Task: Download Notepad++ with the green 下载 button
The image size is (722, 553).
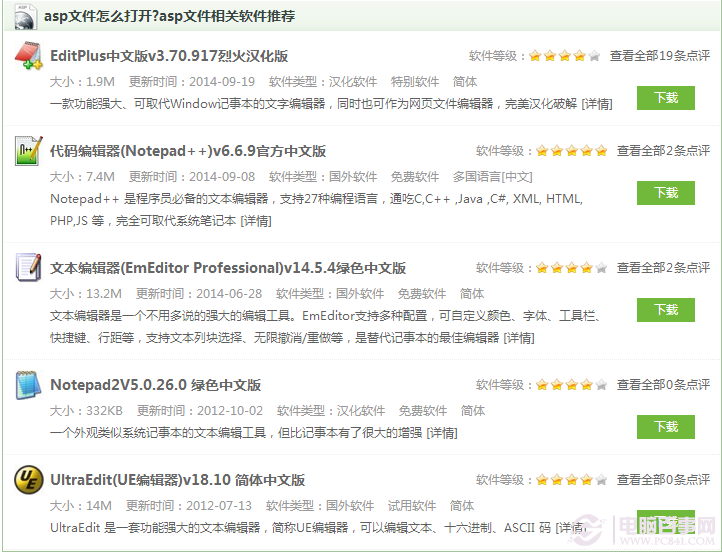Action: (x=666, y=192)
